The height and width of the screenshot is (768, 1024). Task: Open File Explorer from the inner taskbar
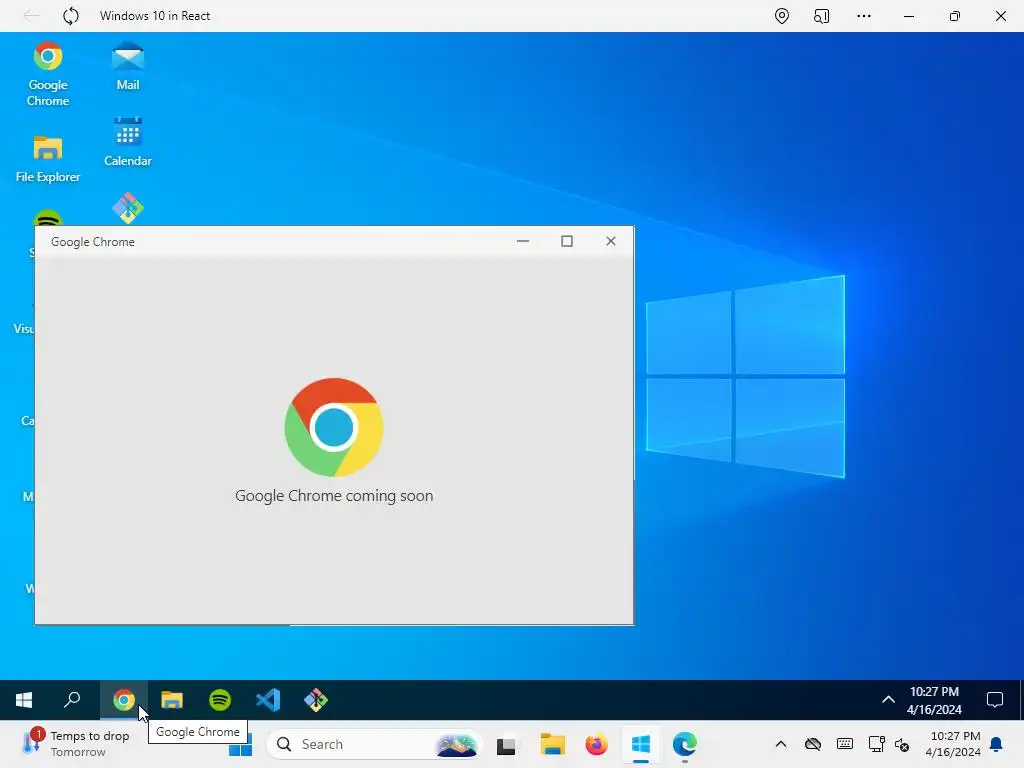(172, 700)
